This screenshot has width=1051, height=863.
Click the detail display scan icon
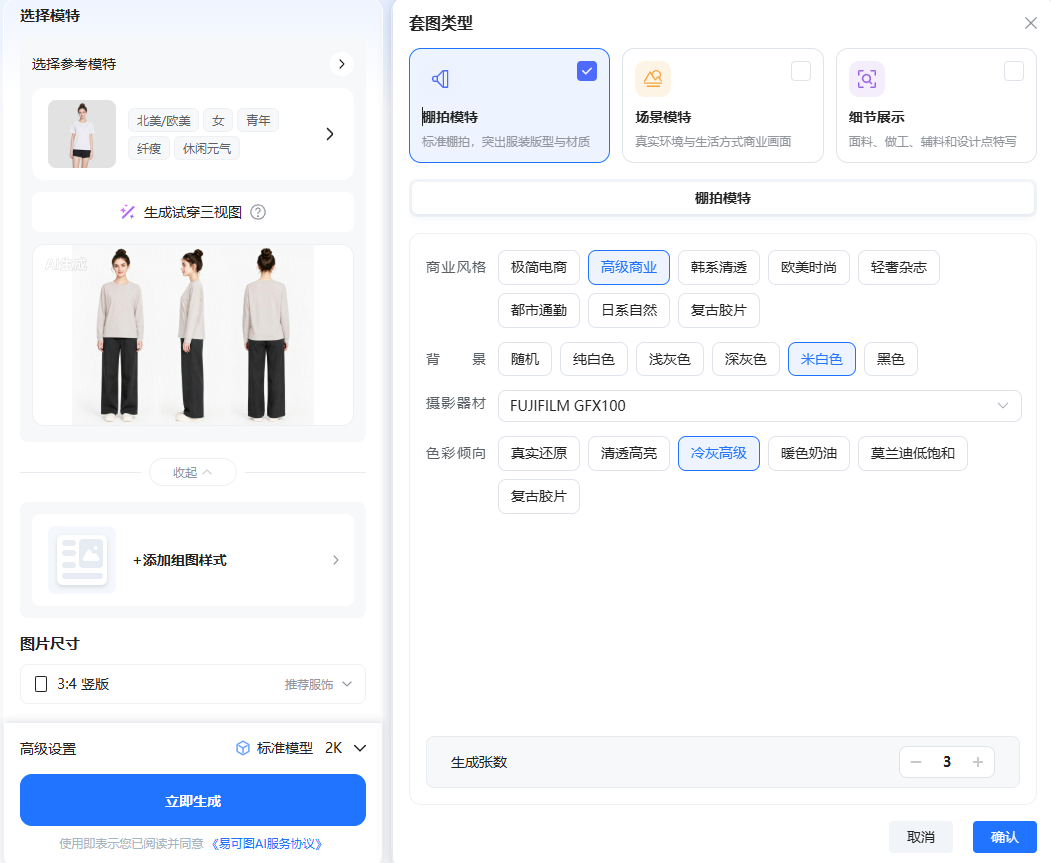tap(867, 79)
